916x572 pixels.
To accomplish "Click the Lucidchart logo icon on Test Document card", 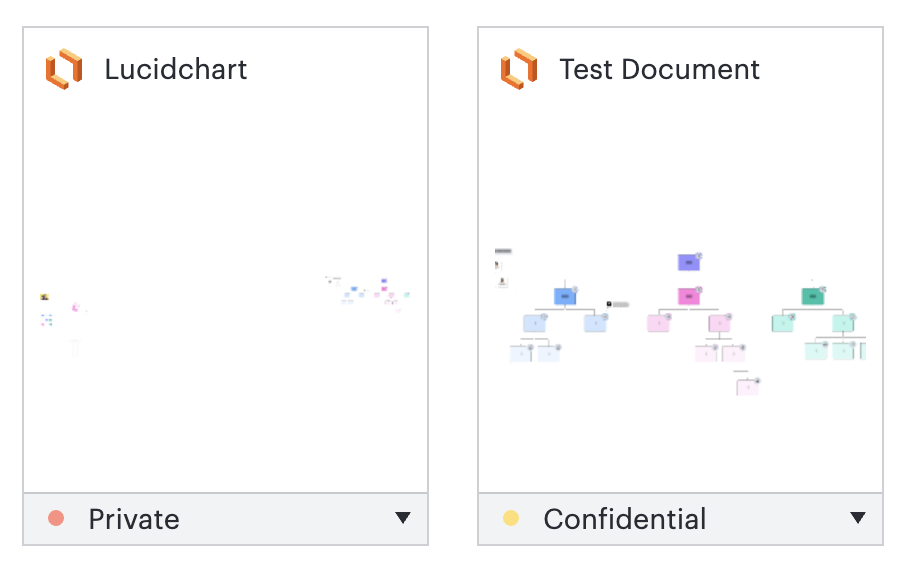I will coord(519,69).
